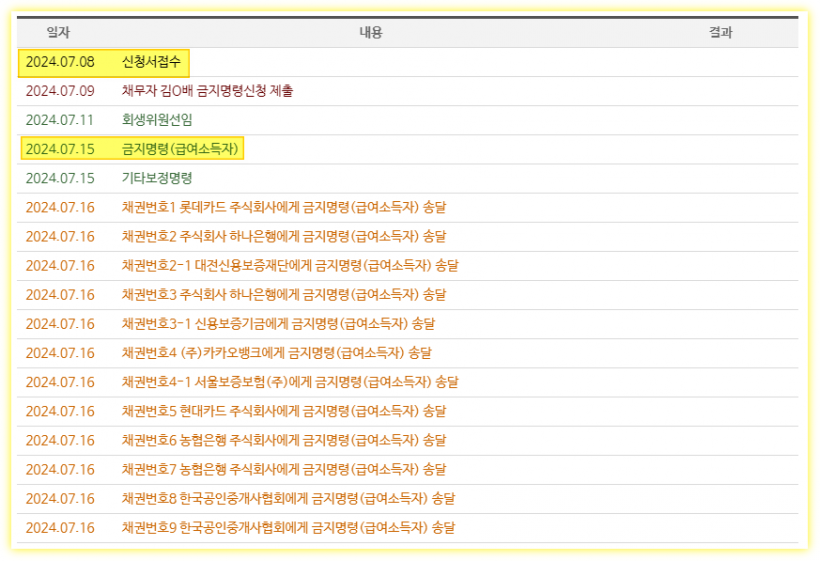The height and width of the screenshot is (561, 820).
Task: Click the date in the 채권번호4 카카오뱅크 row
Action: coord(60,353)
